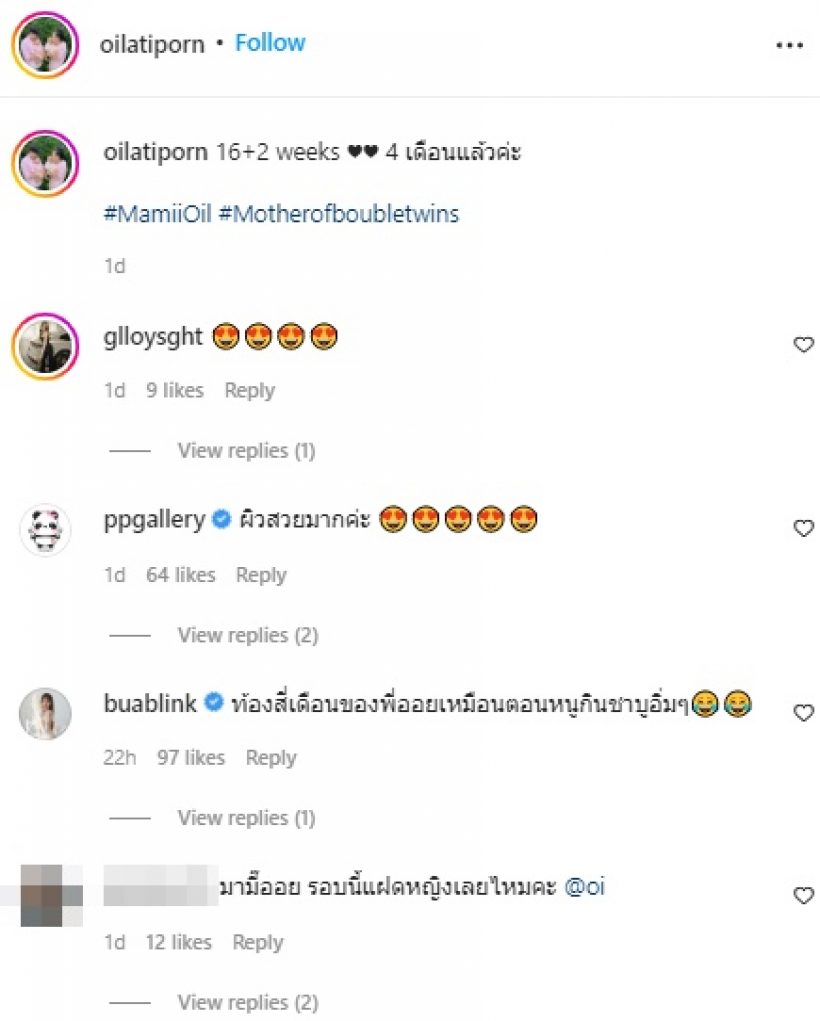Screen dimensions: 820x1021
Task: Open the ppgallery panda avatar
Action: 45,529
